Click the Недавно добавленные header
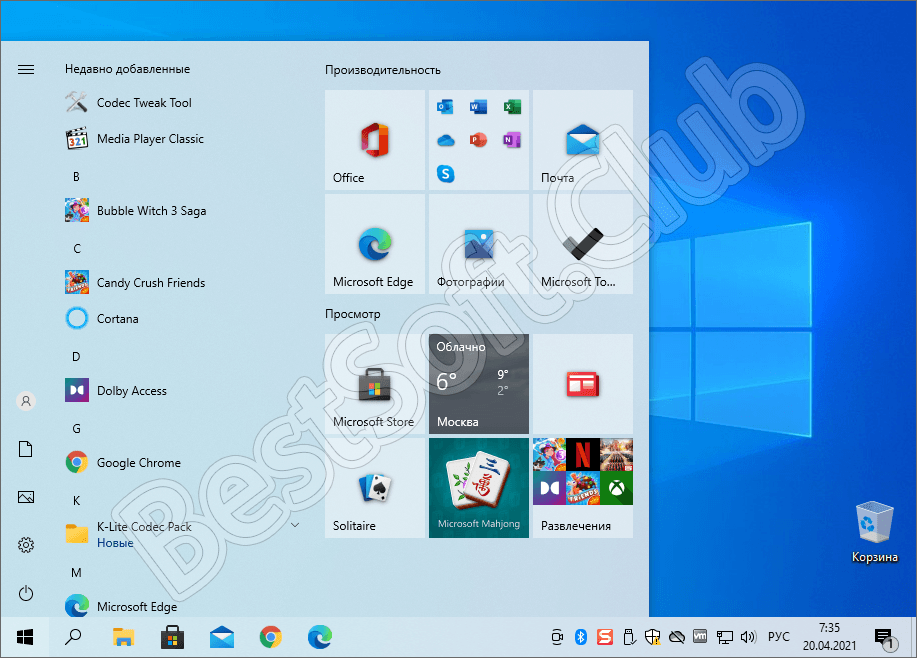The width and height of the screenshot is (917, 658). (127, 69)
